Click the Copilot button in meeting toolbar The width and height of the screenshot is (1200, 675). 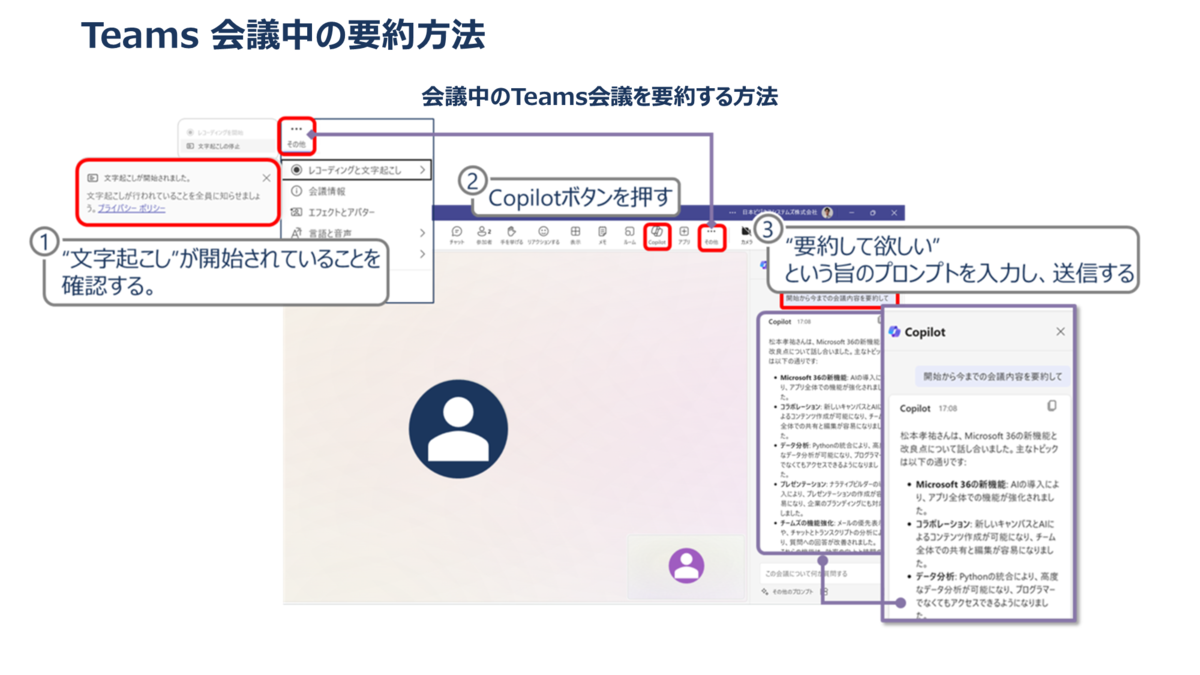pyautogui.click(x=657, y=236)
